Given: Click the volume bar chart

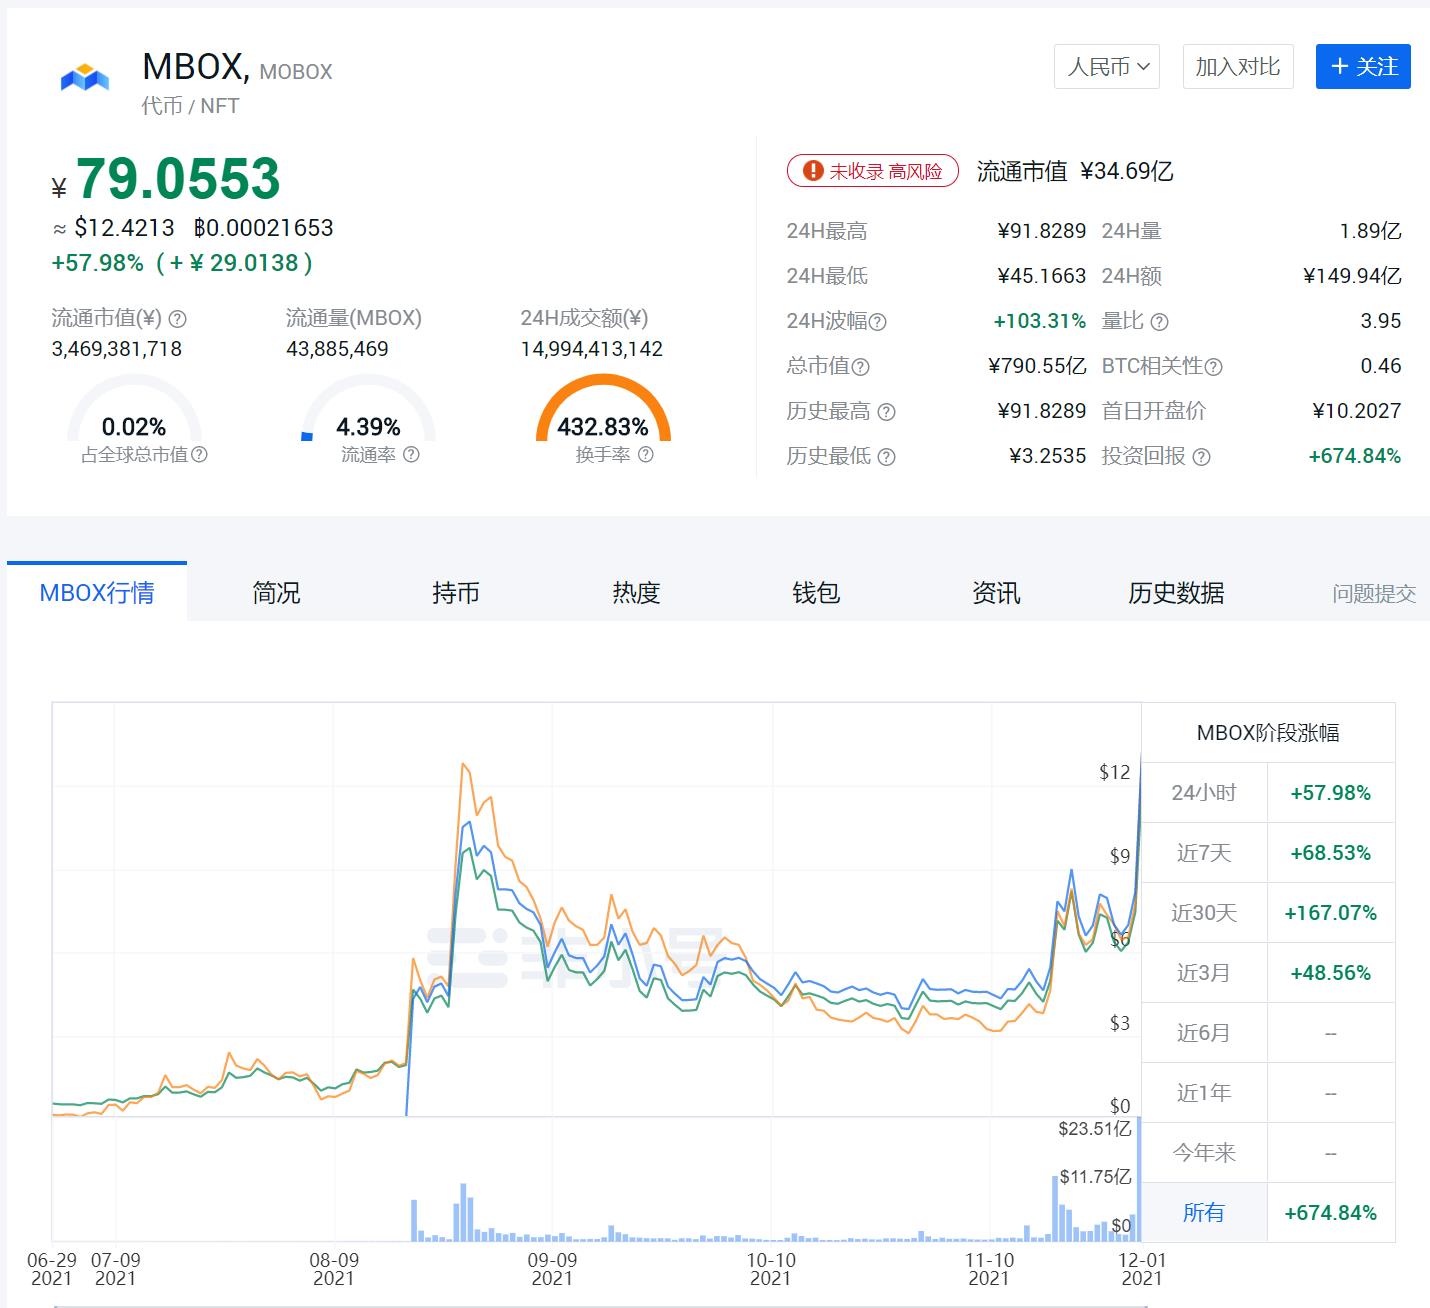Looking at the screenshot, I should [x=596, y=1179].
